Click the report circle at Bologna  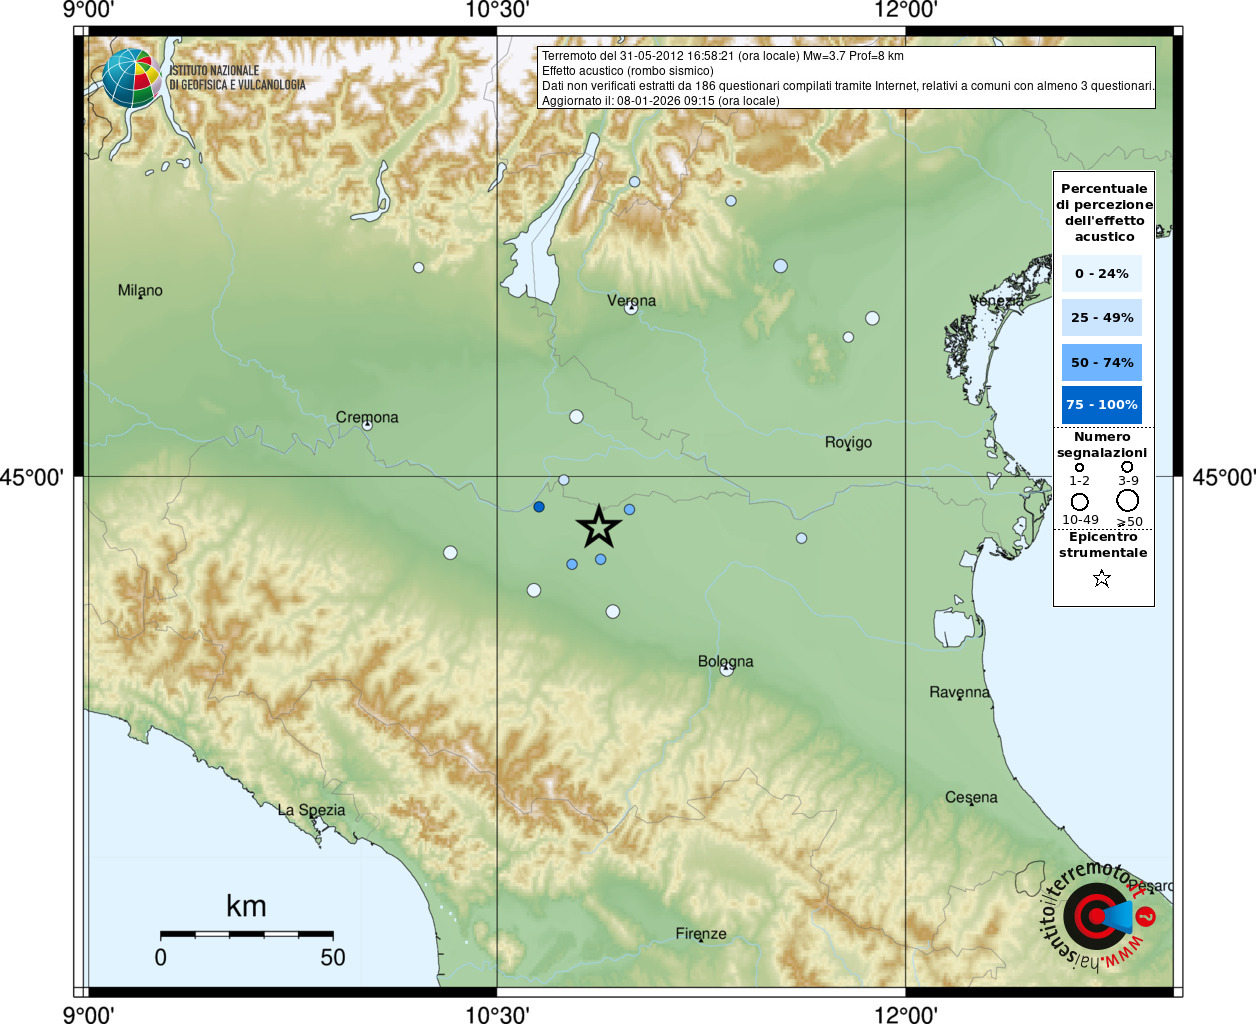(x=727, y=669)
